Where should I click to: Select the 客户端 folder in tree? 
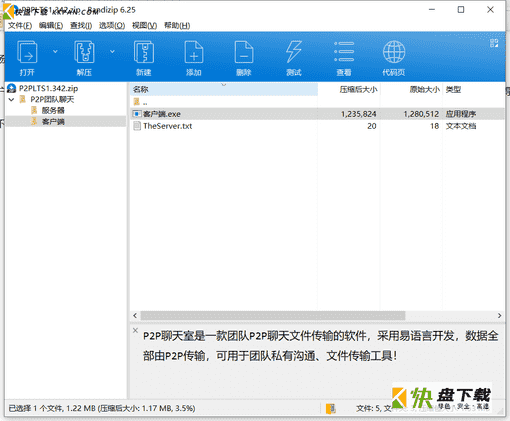tap(53, 121)
